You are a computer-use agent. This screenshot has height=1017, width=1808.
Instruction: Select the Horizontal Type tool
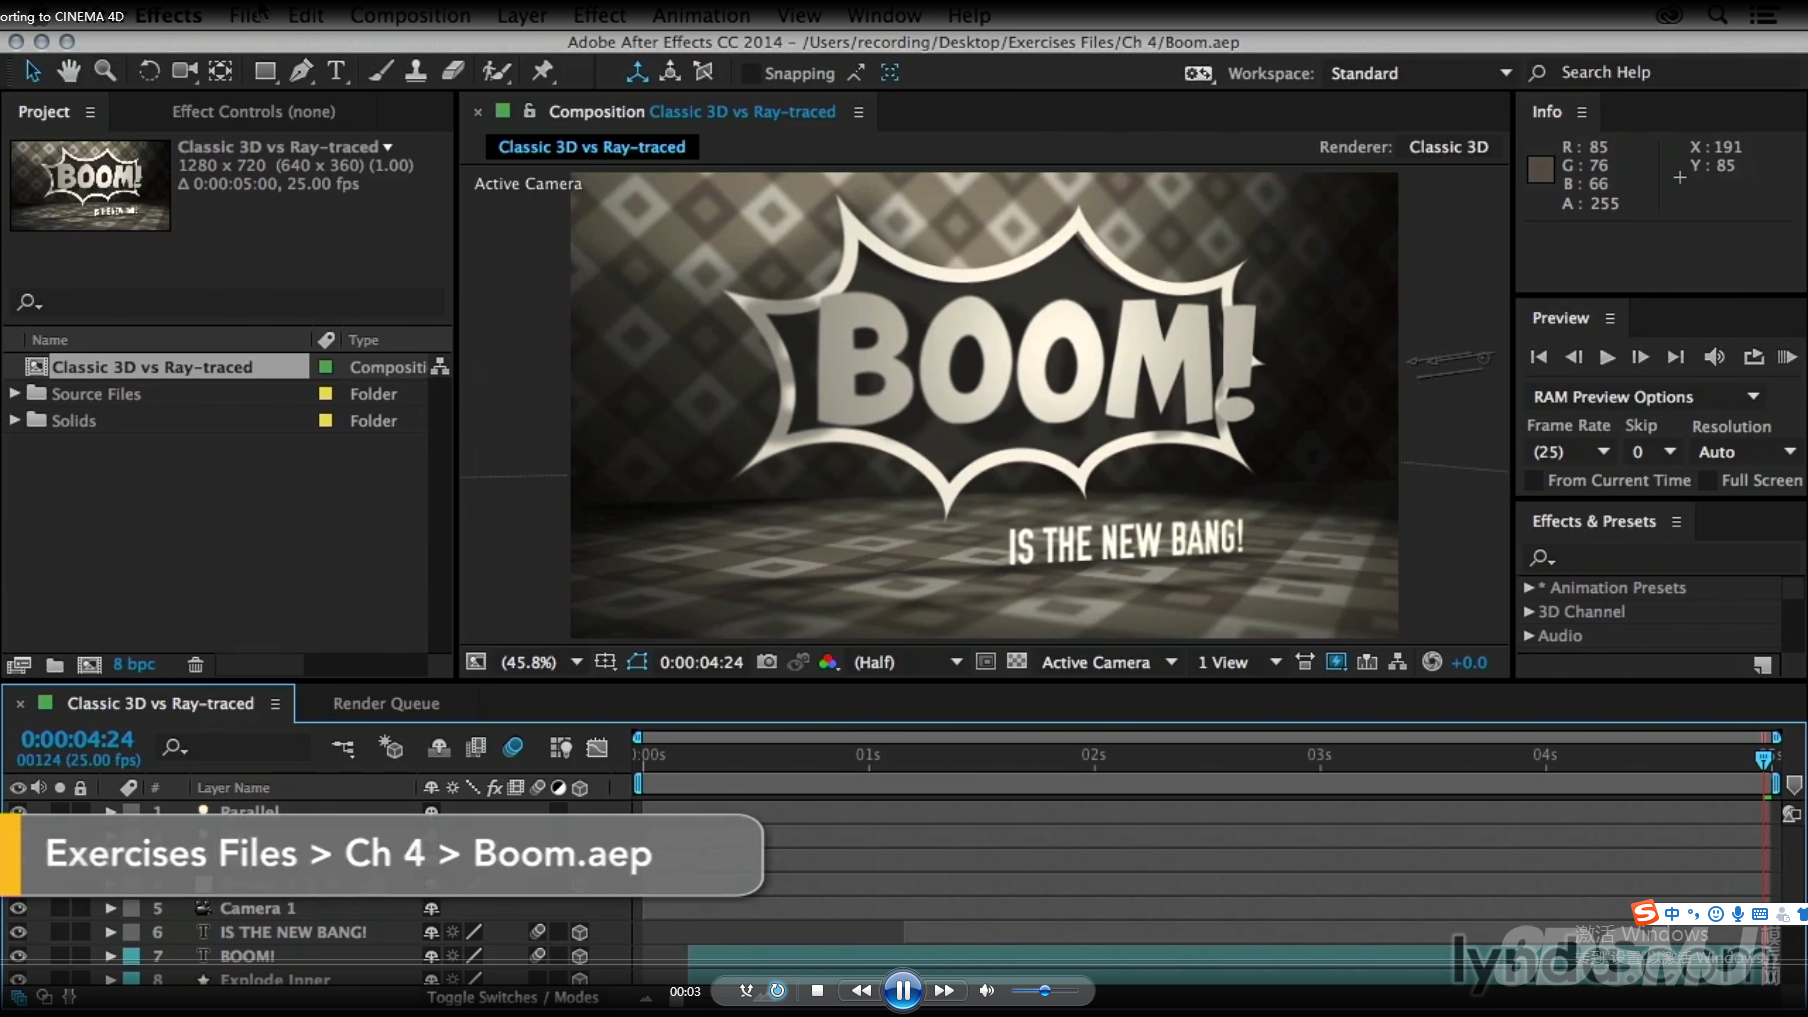tap(336, 71)
